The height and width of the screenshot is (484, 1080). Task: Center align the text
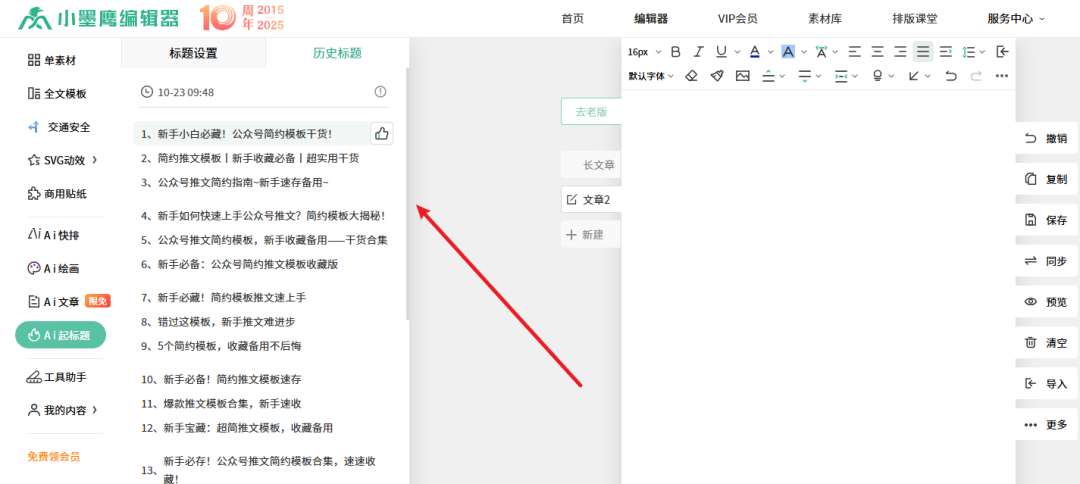point(878,52)
